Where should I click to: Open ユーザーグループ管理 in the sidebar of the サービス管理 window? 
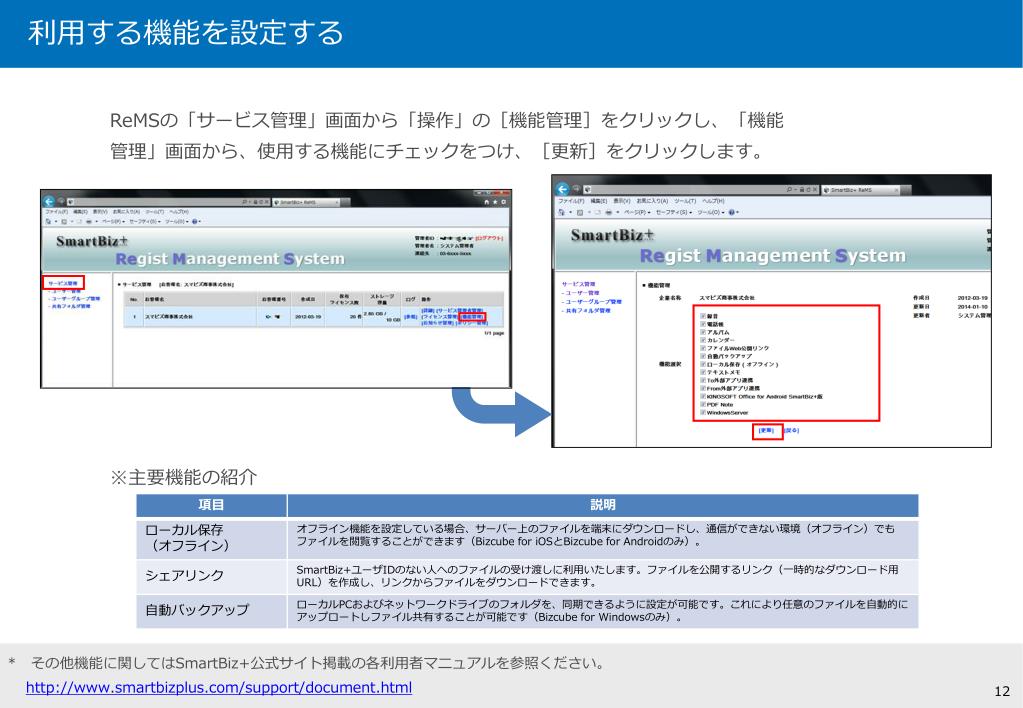76,298
